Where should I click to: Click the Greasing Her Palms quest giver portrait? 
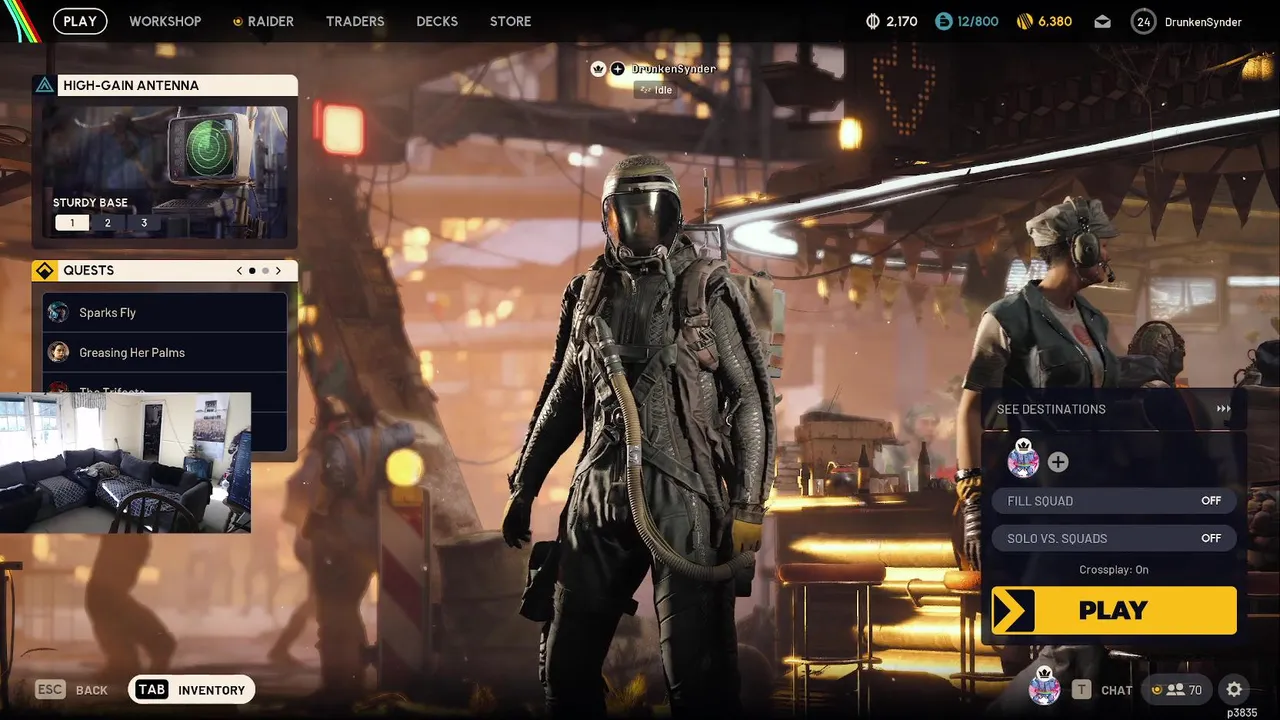pos(59,352)
